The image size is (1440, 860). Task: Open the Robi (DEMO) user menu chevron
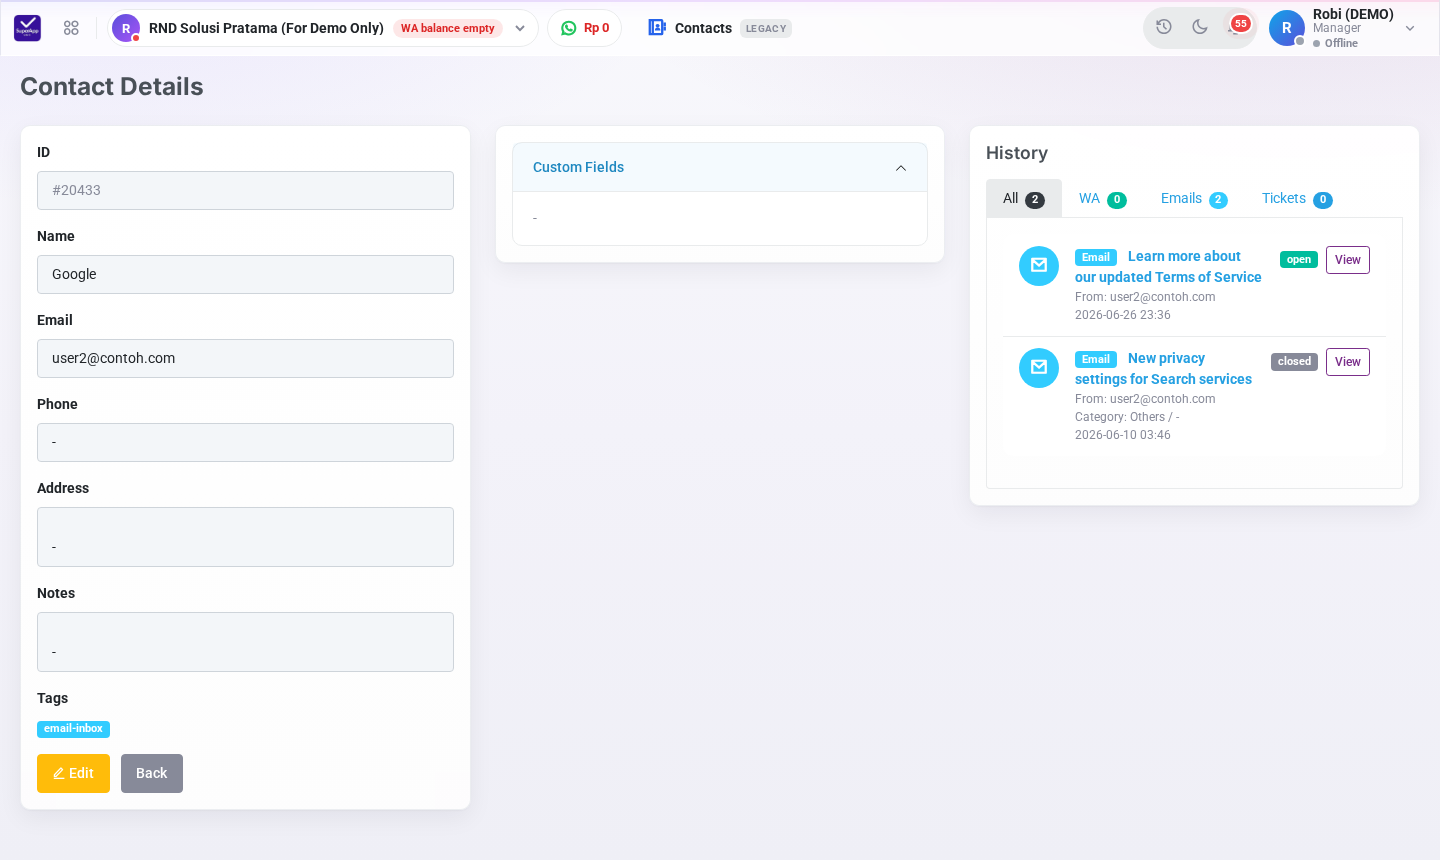click(1410, 28)
